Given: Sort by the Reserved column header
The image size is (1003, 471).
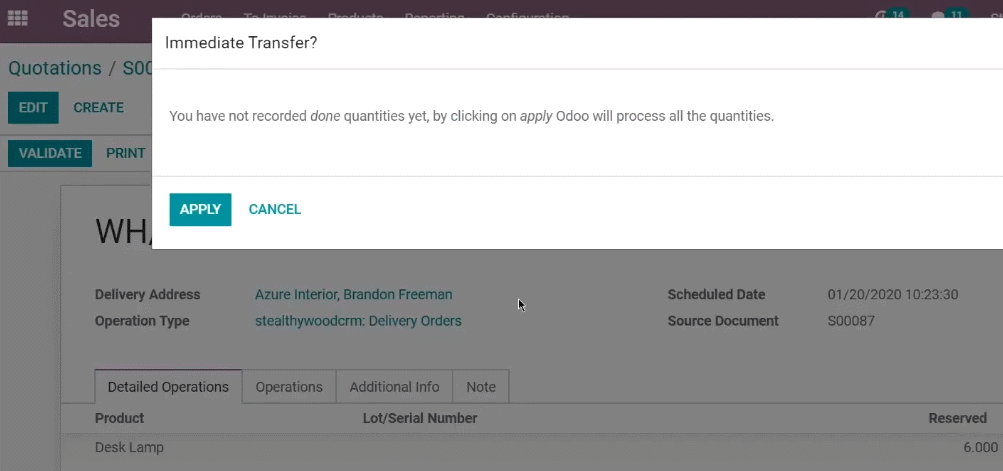Looking at the screenshot, I should 958,418.
